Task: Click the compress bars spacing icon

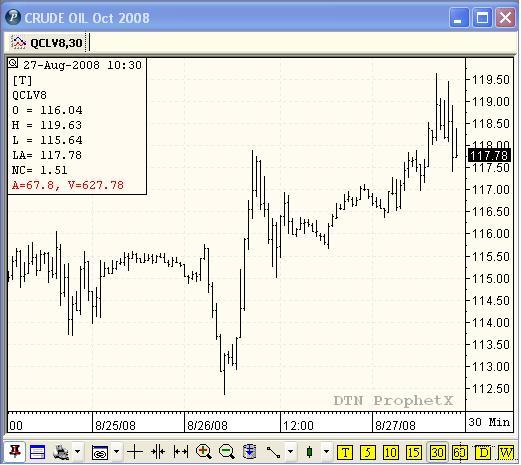Action: (158, 452)
